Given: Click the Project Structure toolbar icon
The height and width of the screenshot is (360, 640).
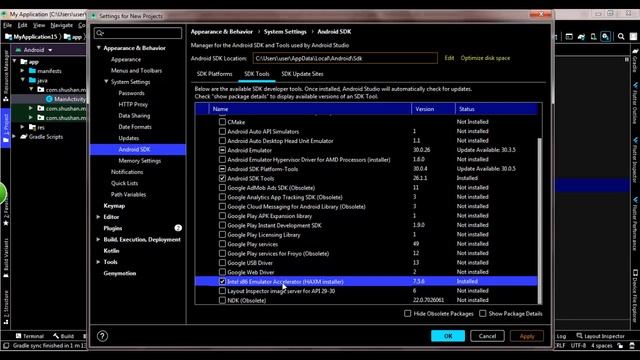Looking at the screenshot, I should [x=569, y=37].
